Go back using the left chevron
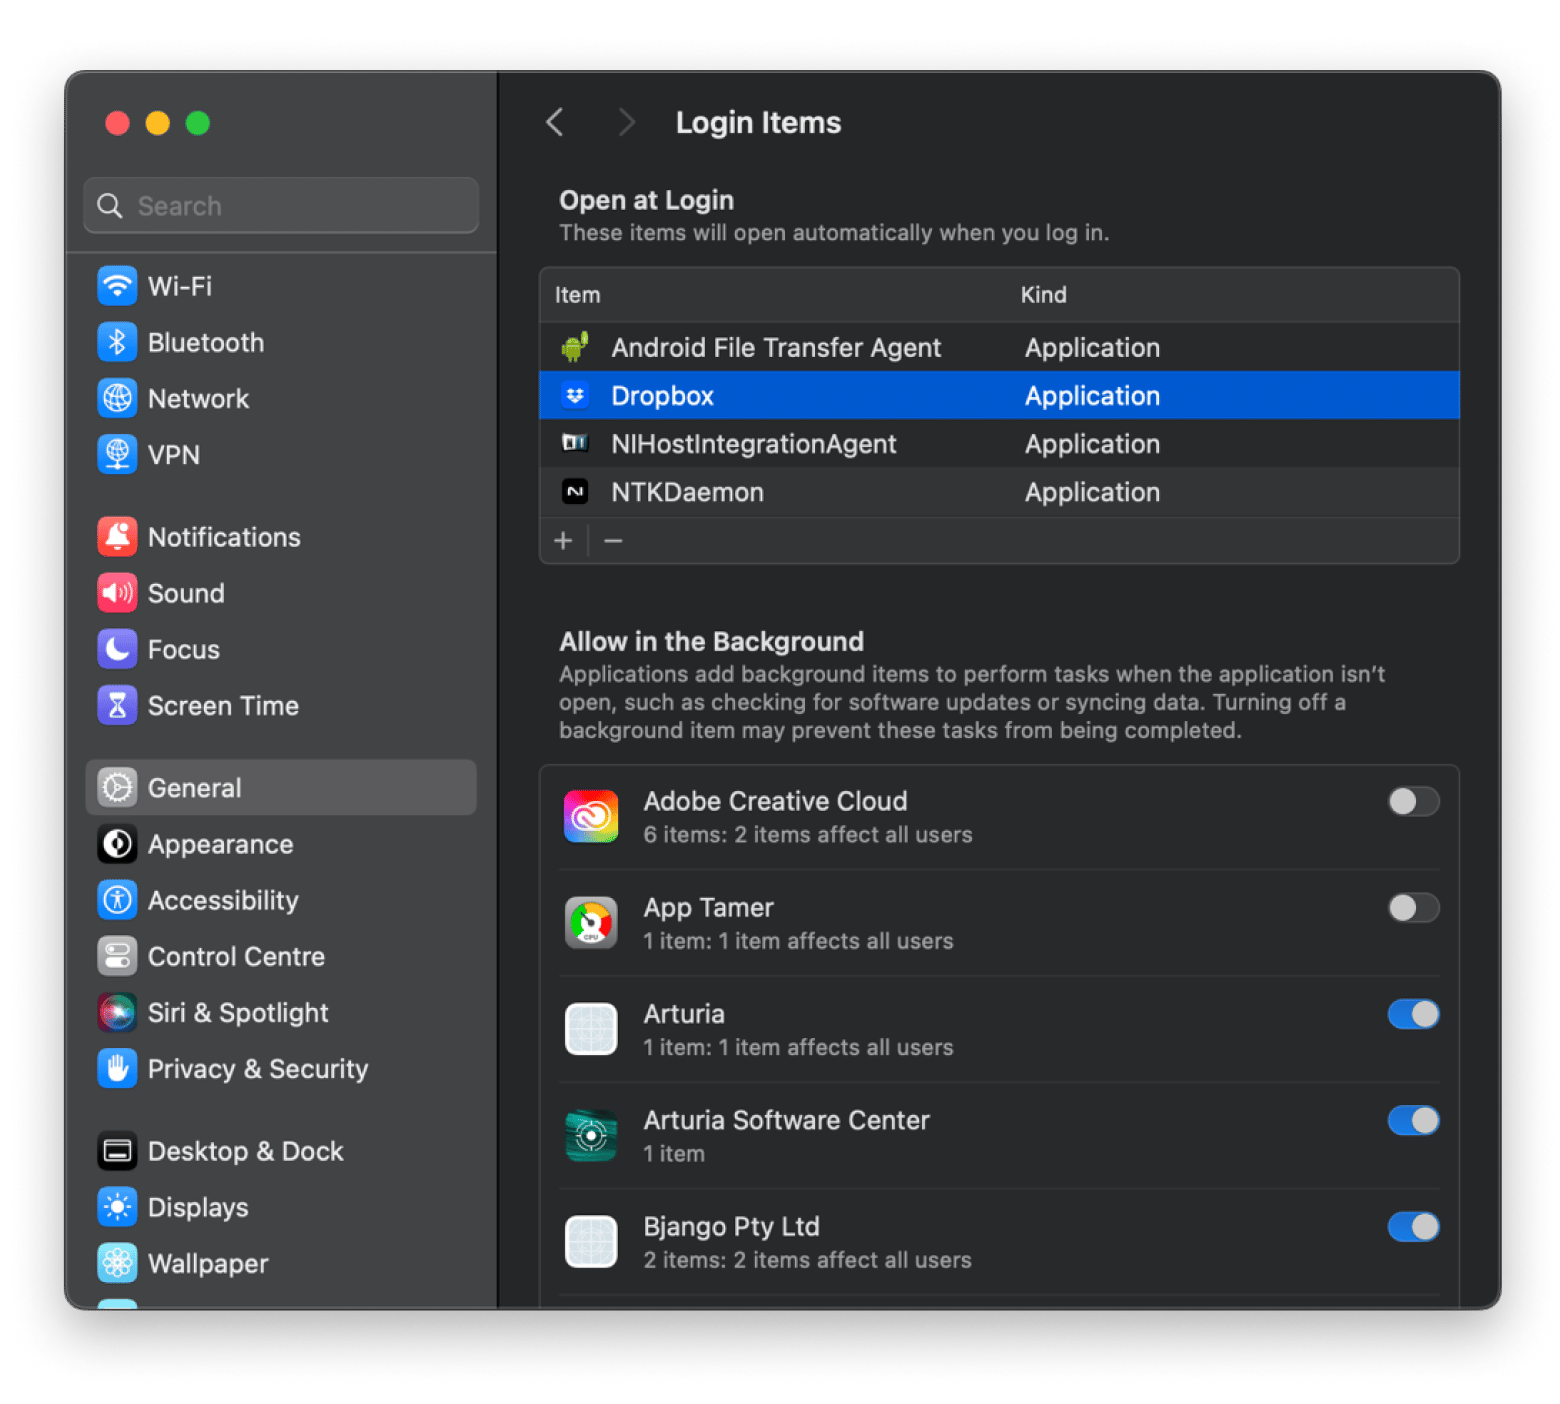This screenshot has width=1560, height=1404. [x=555, y=122]
